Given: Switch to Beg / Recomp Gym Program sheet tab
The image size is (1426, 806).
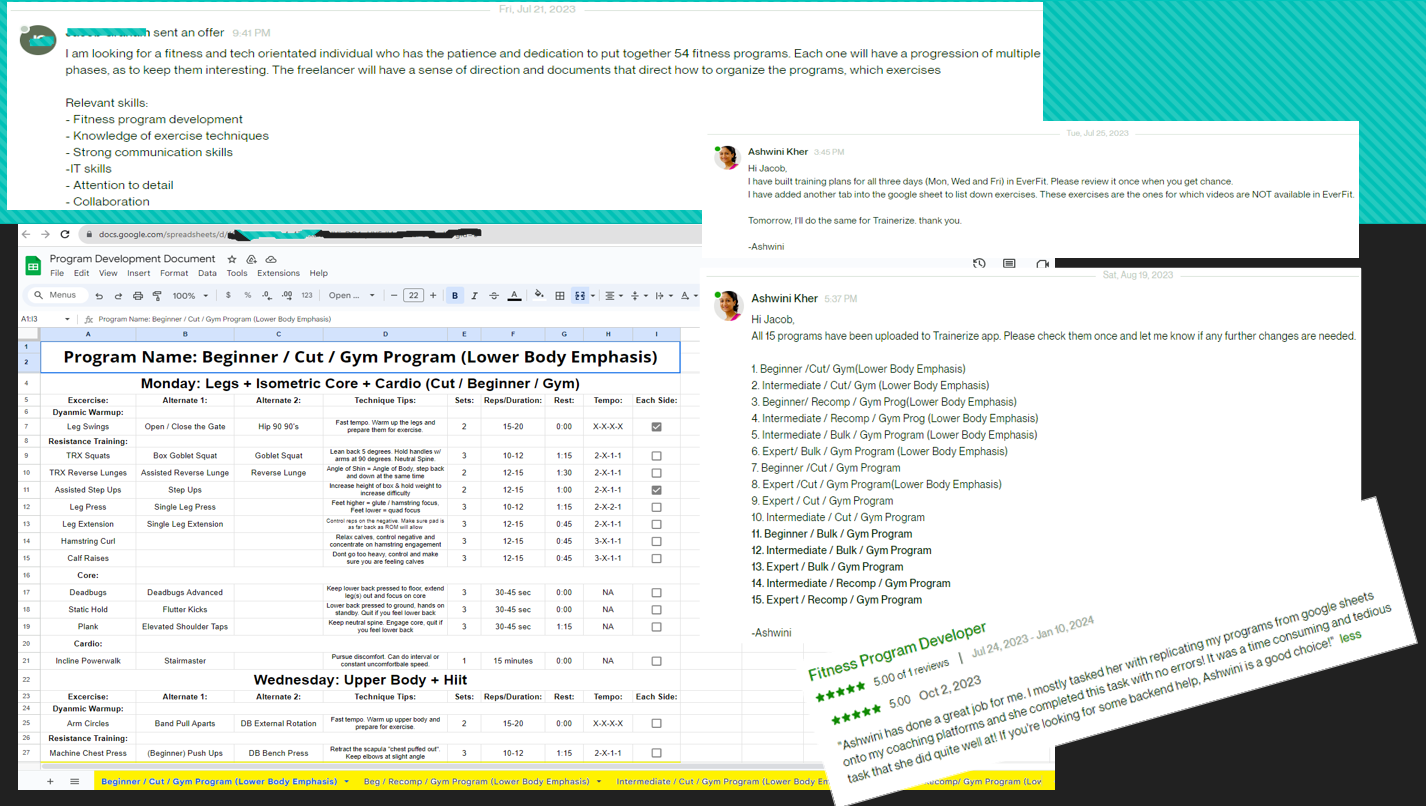Looking at the screenshot, I should [x=476, y=781].
